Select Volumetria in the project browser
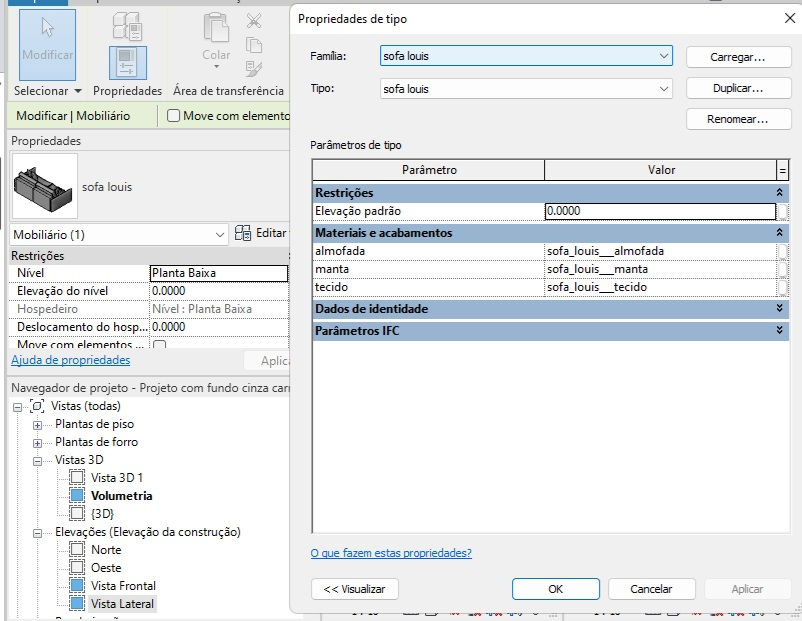 tap(121, 496)
